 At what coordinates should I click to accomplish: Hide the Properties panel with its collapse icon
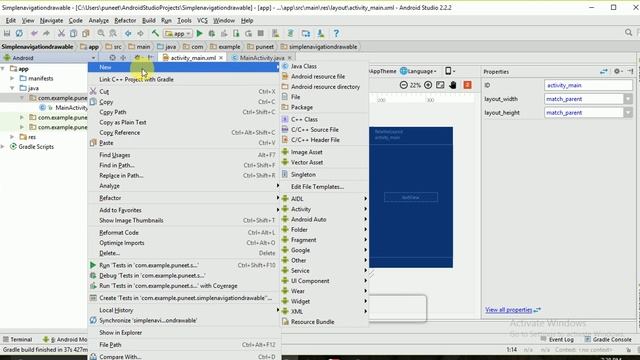[x=630, y=71]
